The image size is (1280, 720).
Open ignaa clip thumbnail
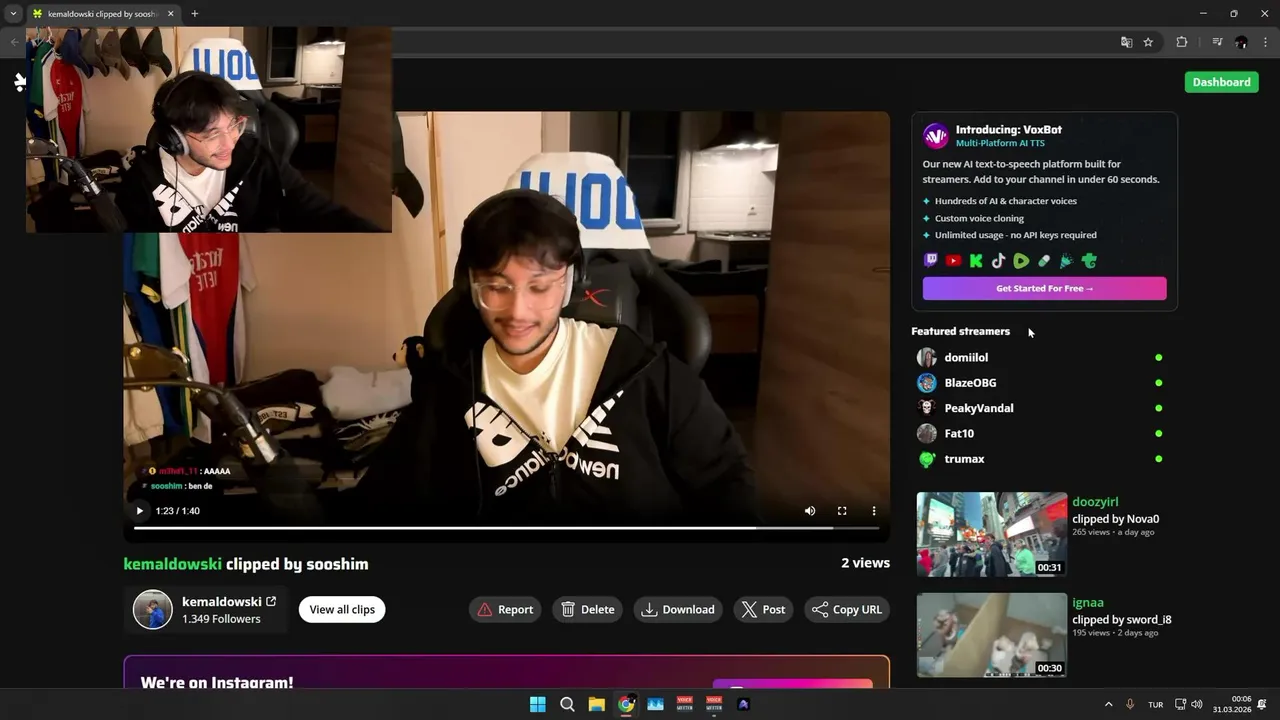(x=992, y=635)
